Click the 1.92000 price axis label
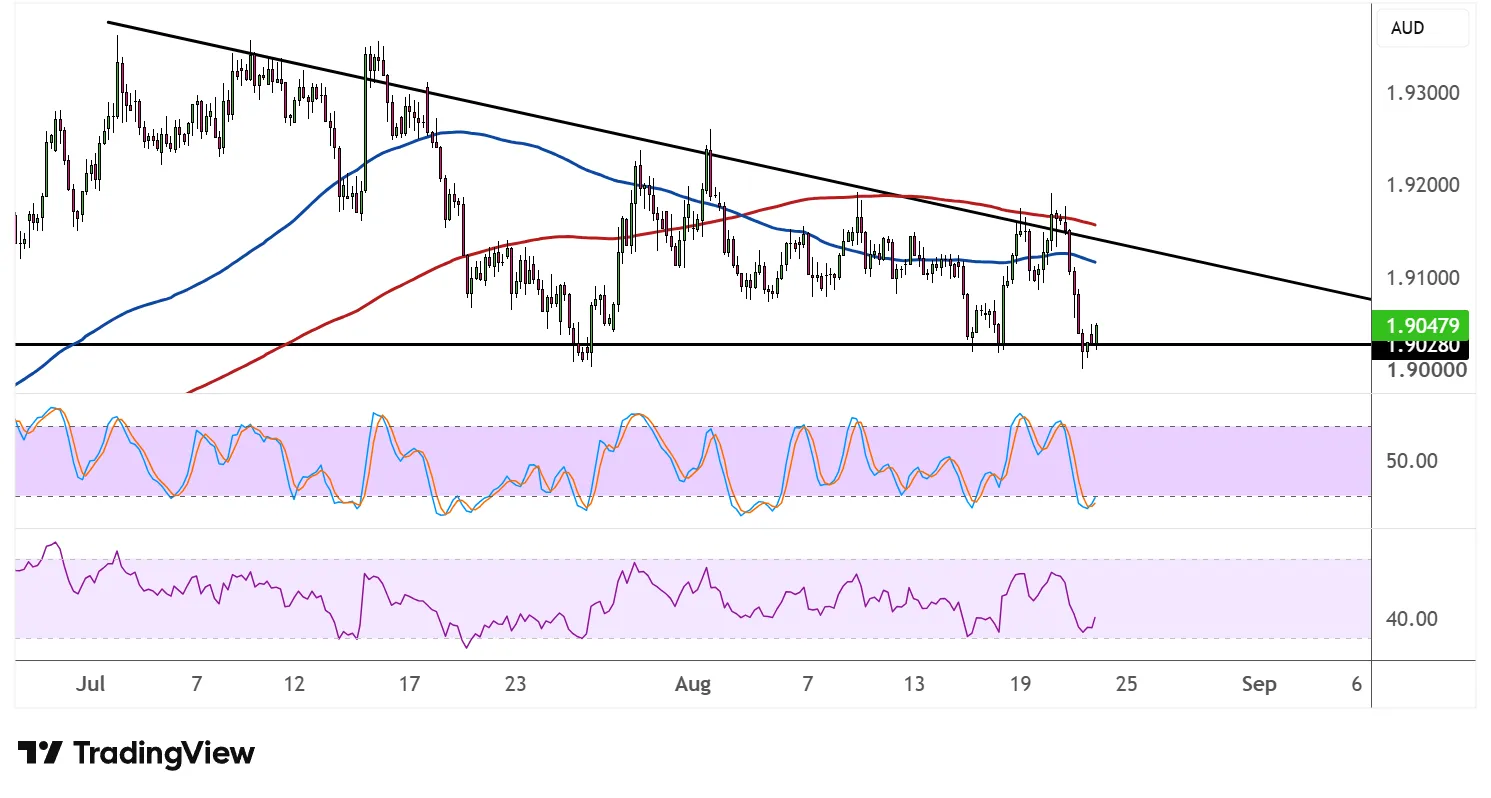The height and width of the screenshot is (798, 1491). point(1423,186)
